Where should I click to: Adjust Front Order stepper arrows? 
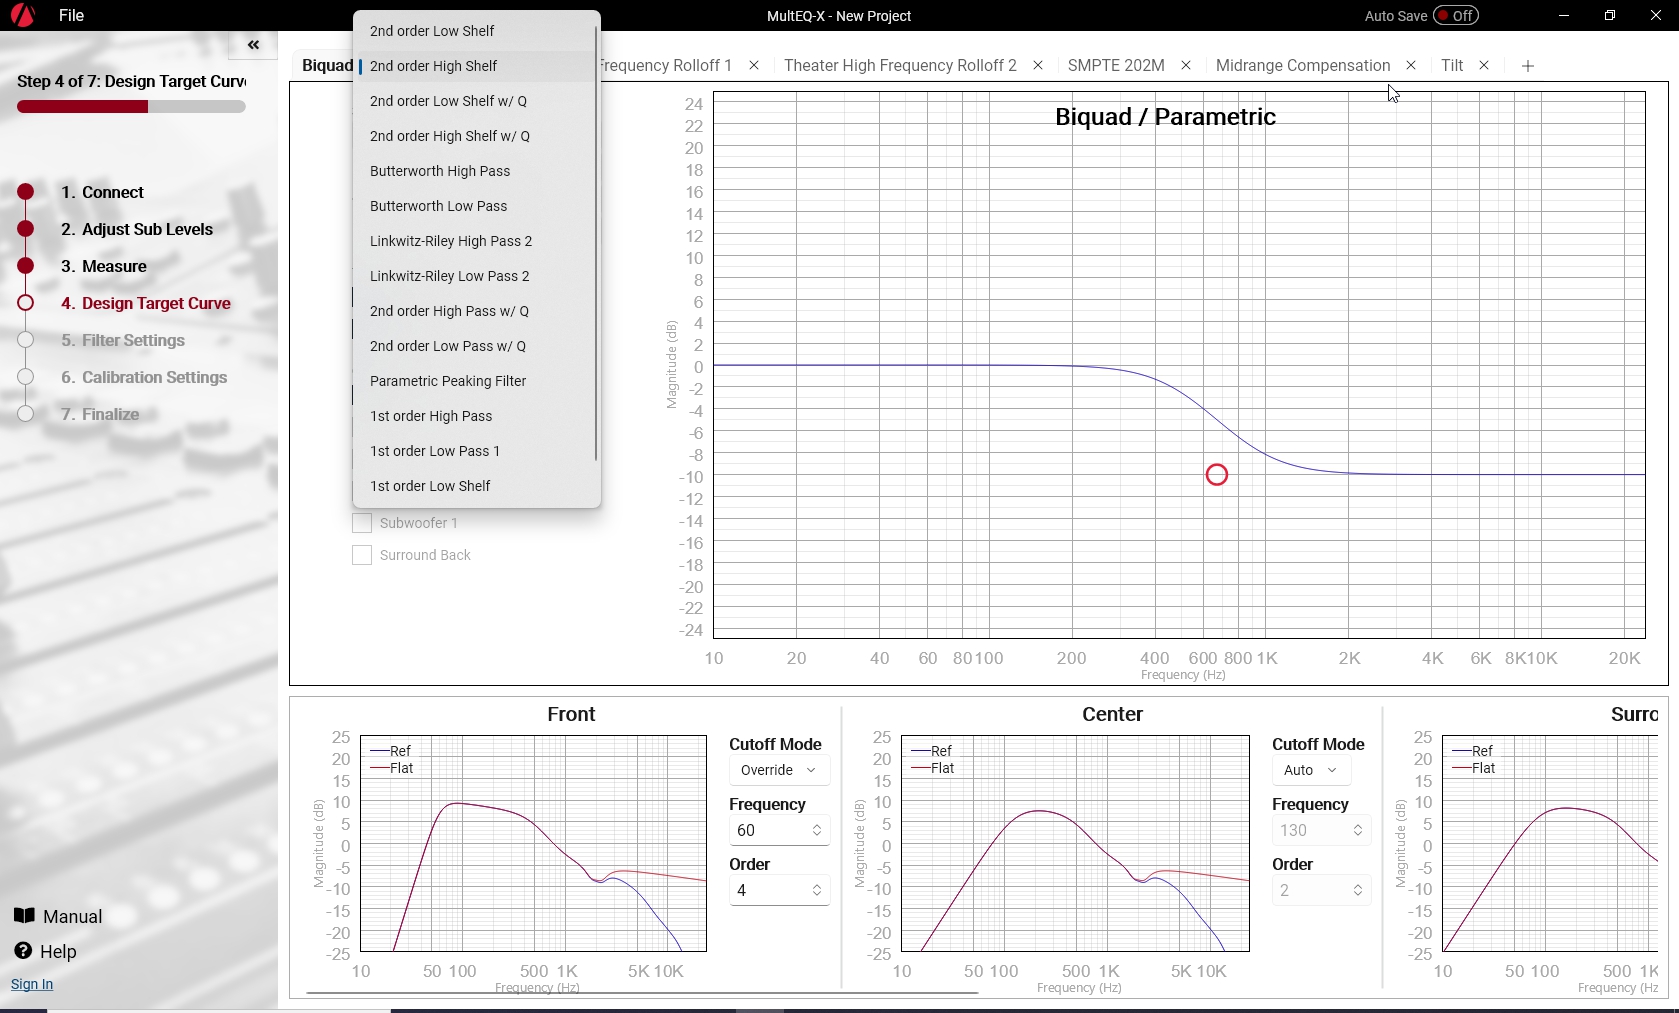tap(817, 890)
